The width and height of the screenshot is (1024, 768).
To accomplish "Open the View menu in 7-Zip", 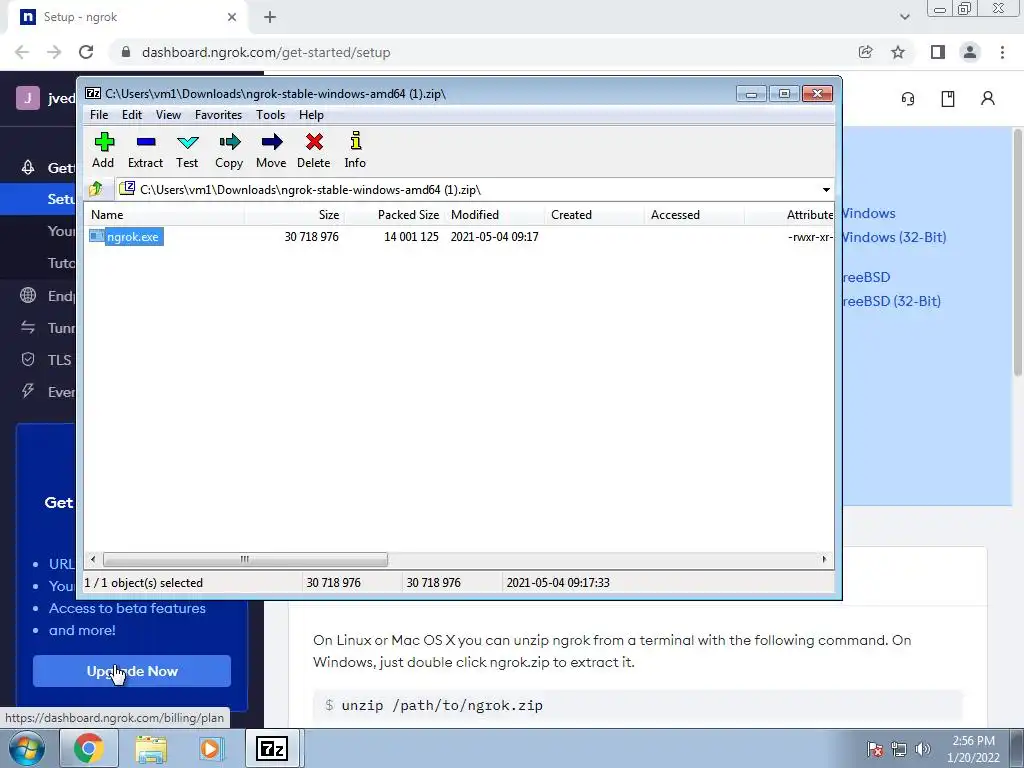I will tap(168, 115).
